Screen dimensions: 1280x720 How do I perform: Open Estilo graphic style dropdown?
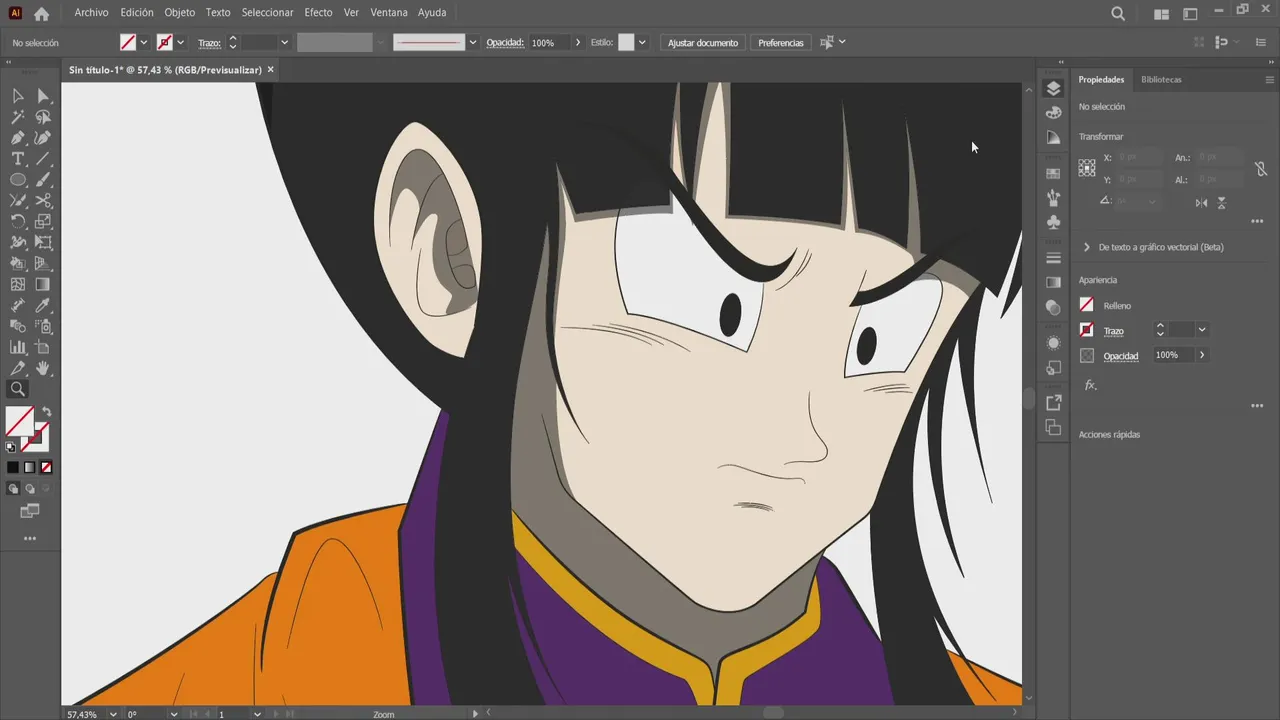[x=642, y=43]
